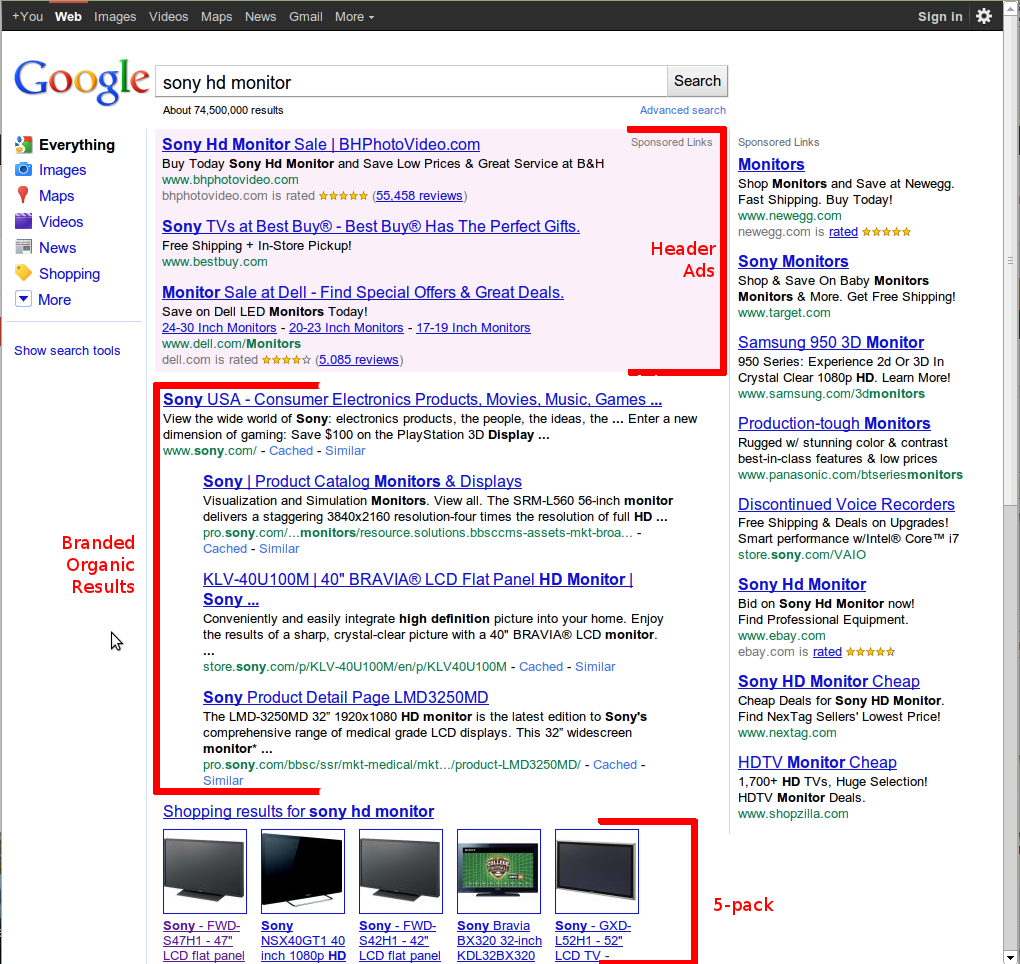Select the Maps pin icon

coord(23,196)
